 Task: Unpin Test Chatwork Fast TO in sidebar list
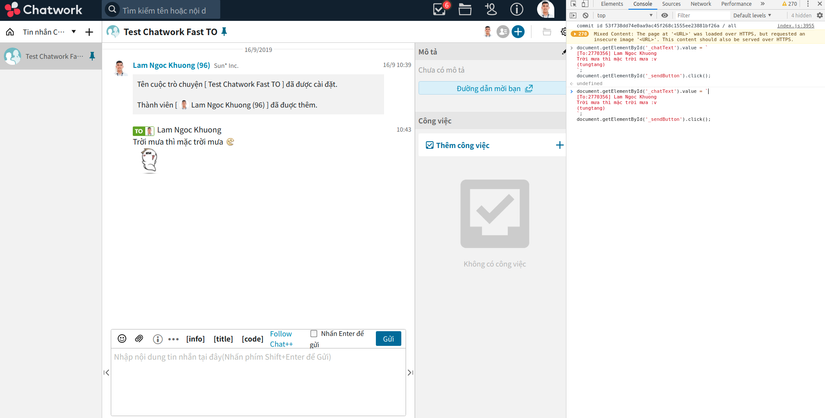[x=92, y=56]
